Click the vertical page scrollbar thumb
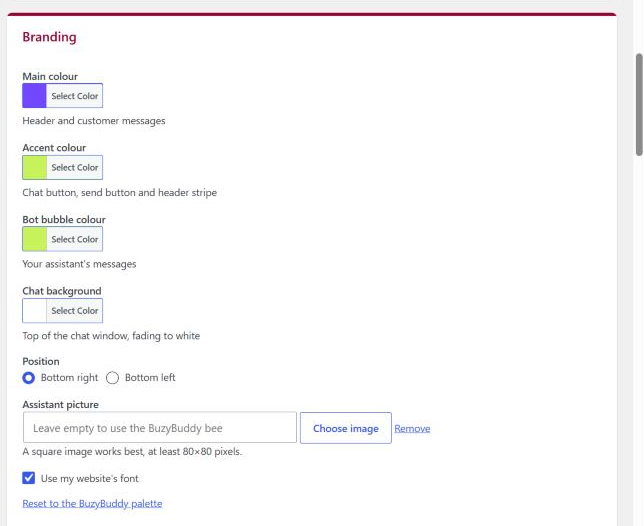 [x=639, y=105]
